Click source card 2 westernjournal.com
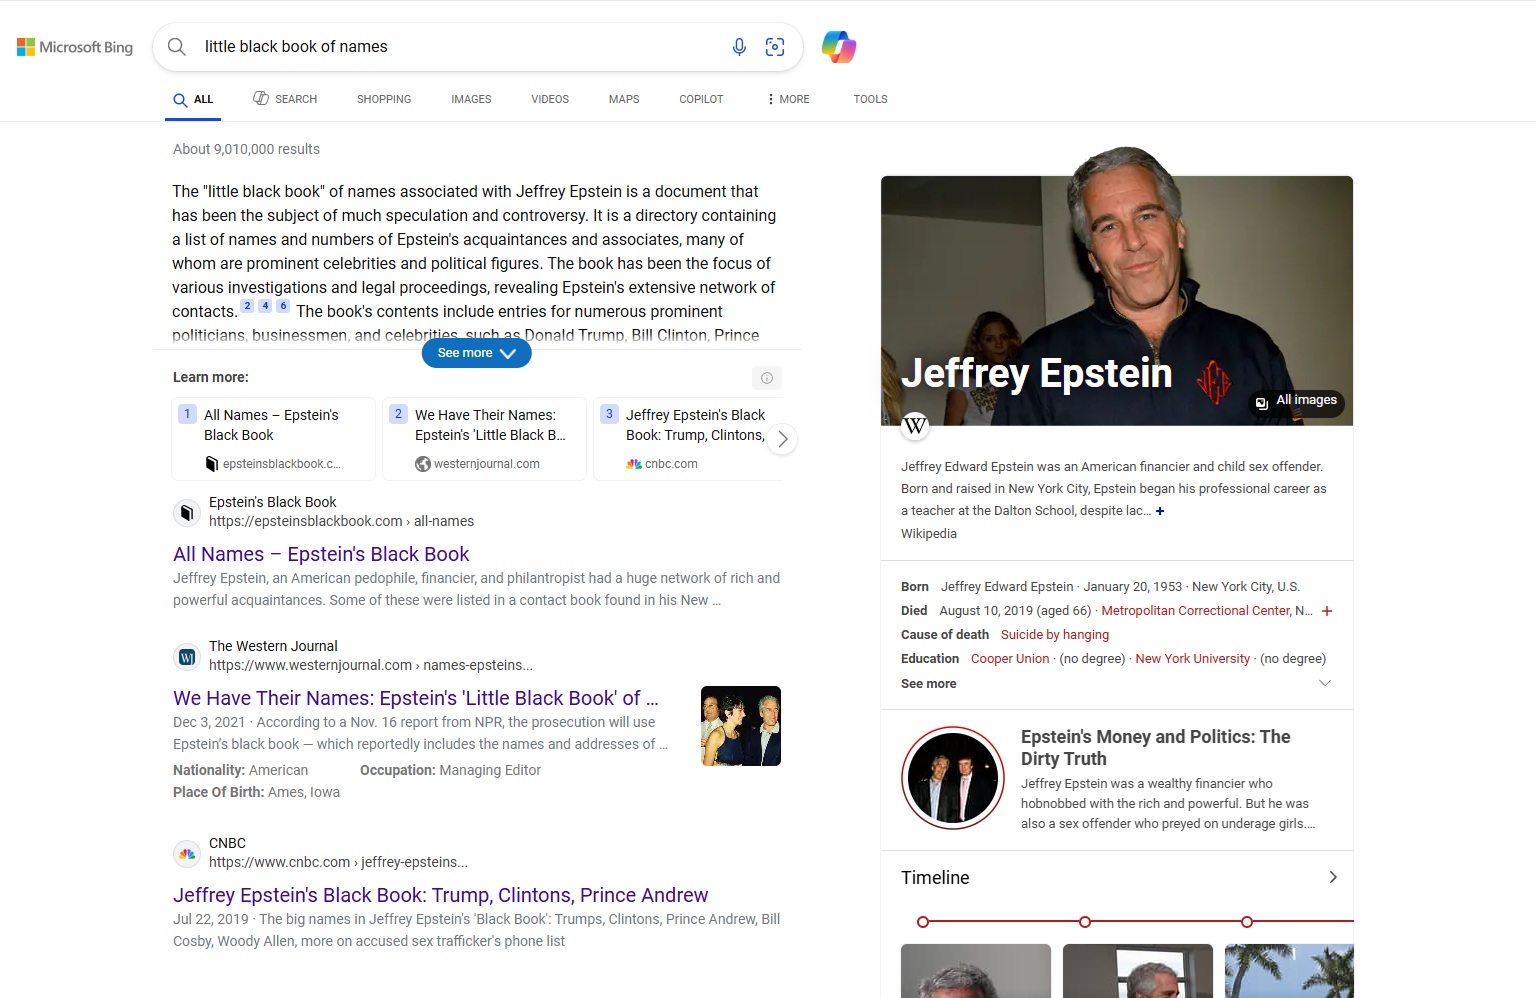Screen dimensions: 1536x998 (484, 439)
